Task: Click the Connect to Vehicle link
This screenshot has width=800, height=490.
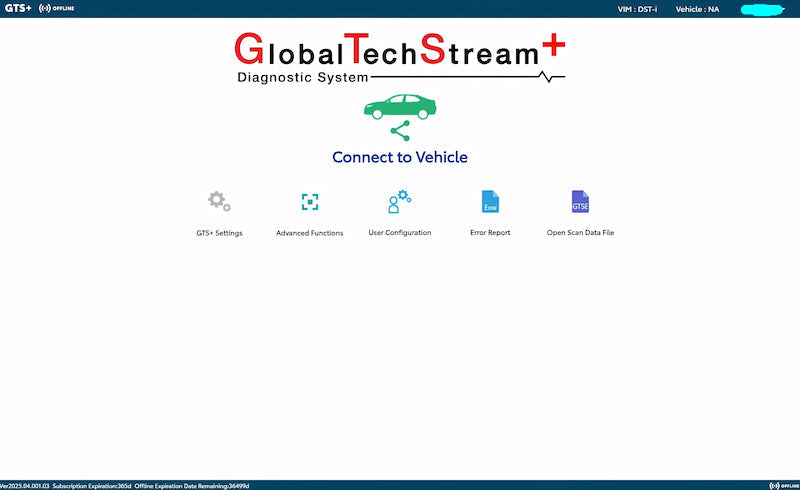Action: point(400,157)
